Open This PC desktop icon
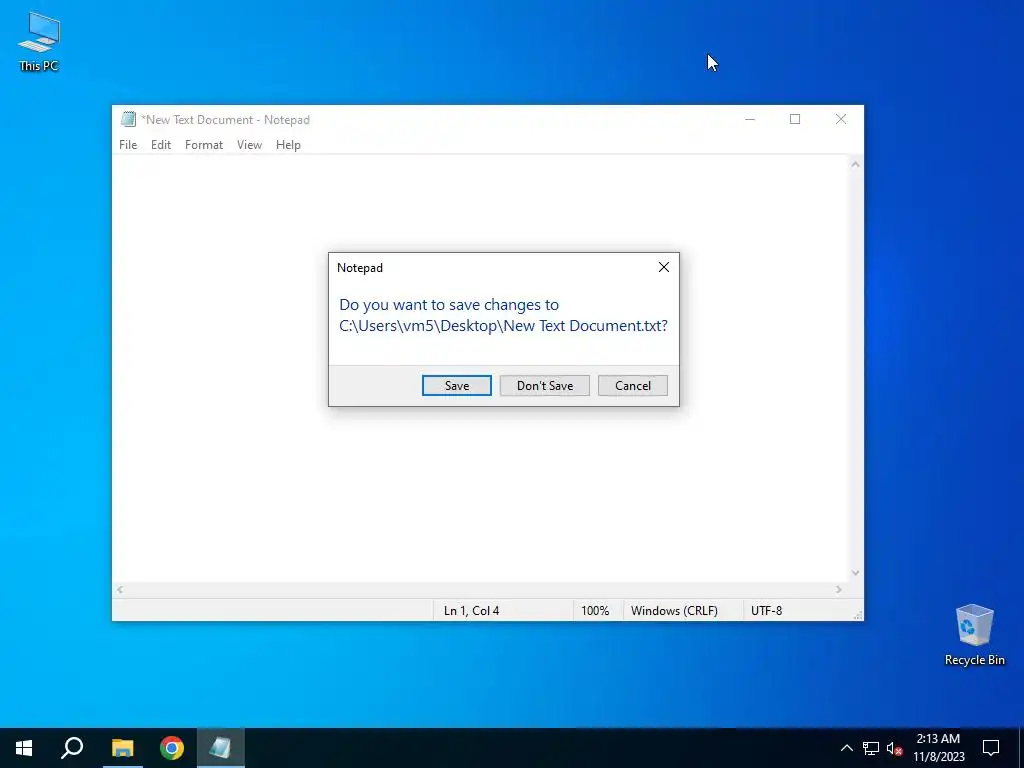This screenshot has height=768, width=1024. pos(39,41)
